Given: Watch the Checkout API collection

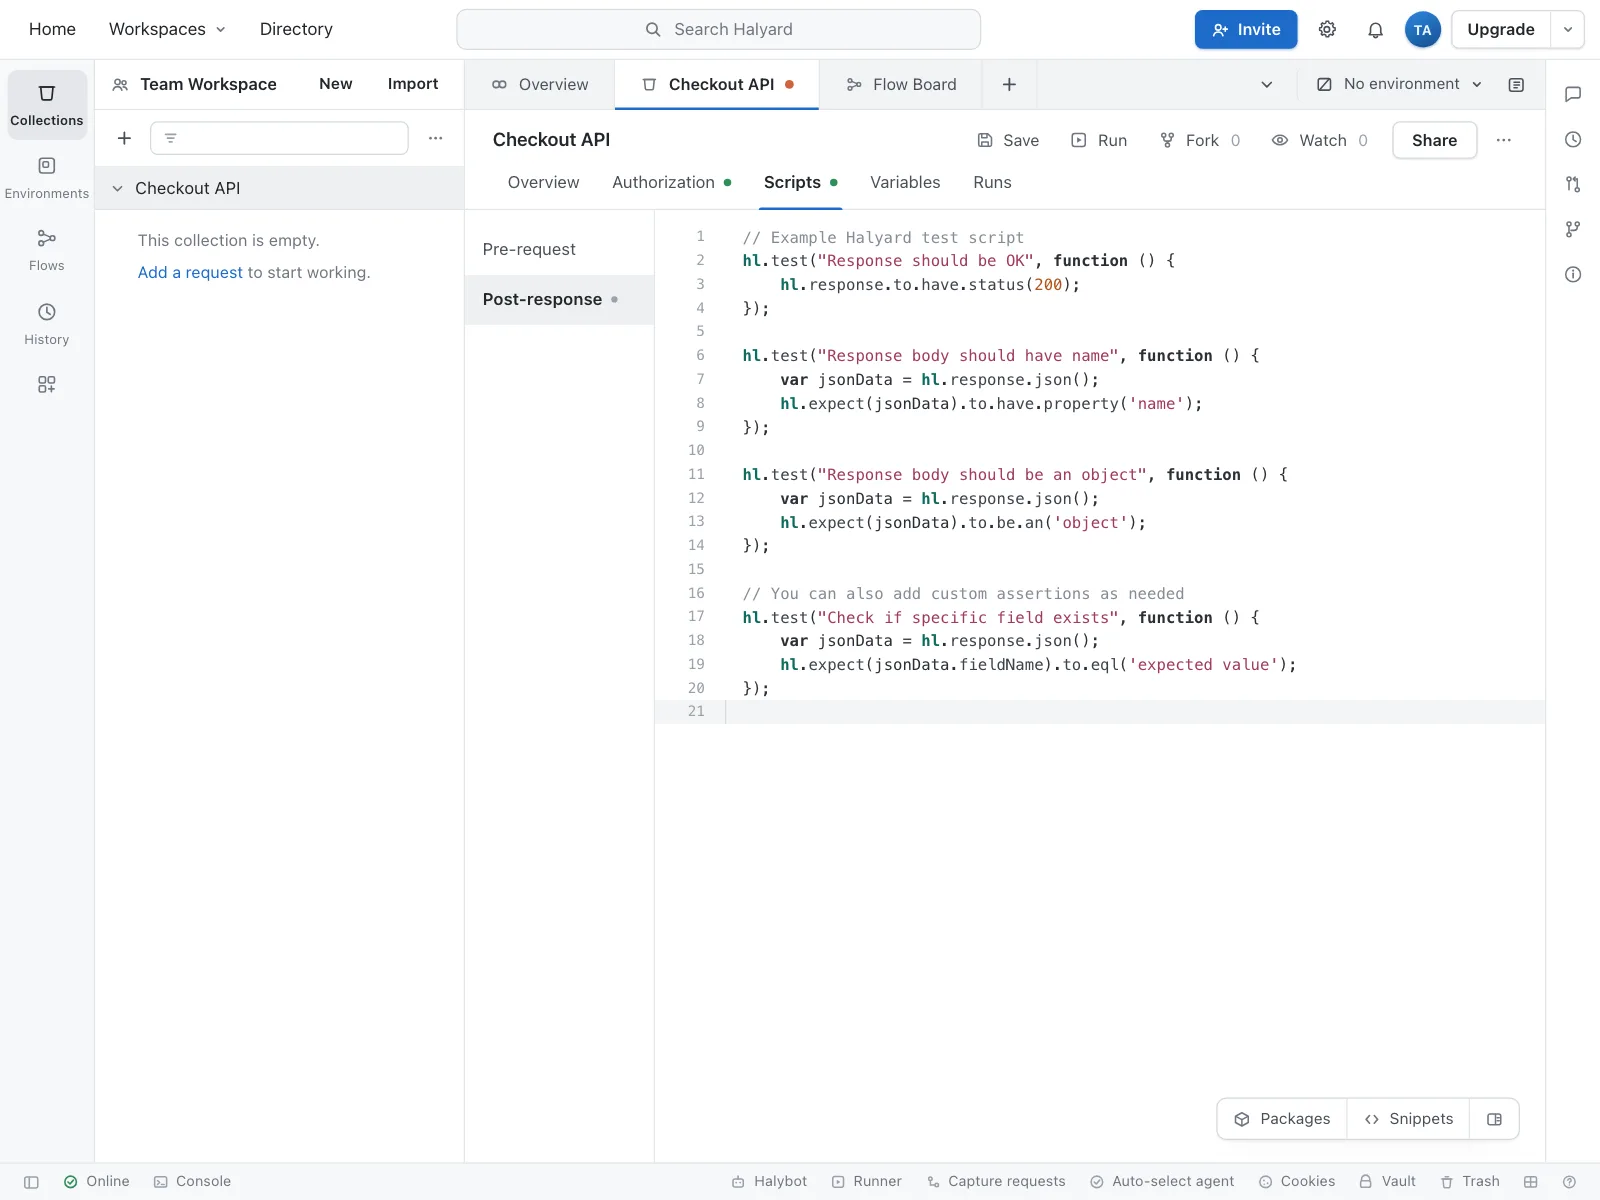Looking at the screenshot, I should click(x=1319, y=140).
